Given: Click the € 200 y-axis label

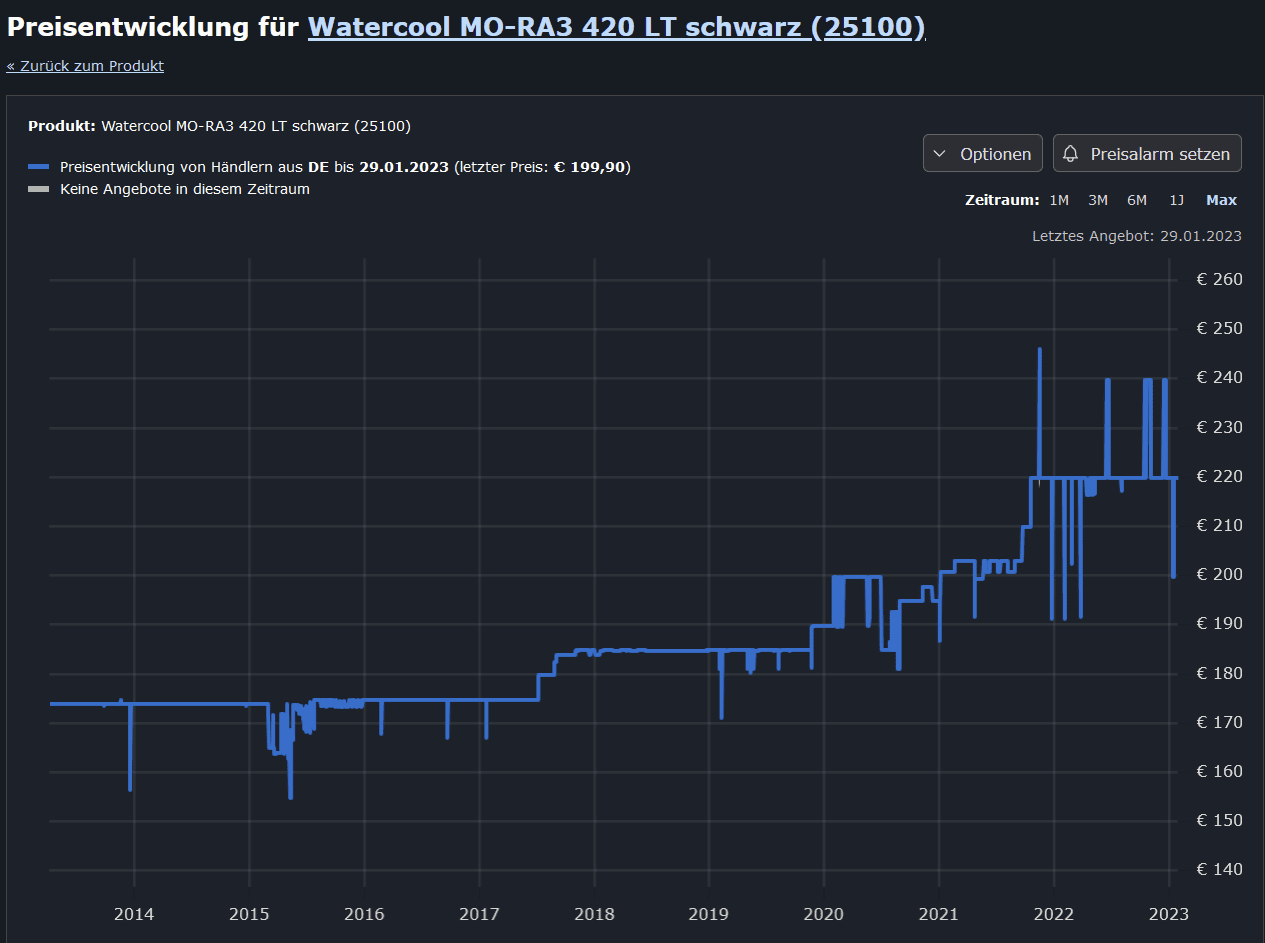Looking at the screenshot, I should [1219, 574].
